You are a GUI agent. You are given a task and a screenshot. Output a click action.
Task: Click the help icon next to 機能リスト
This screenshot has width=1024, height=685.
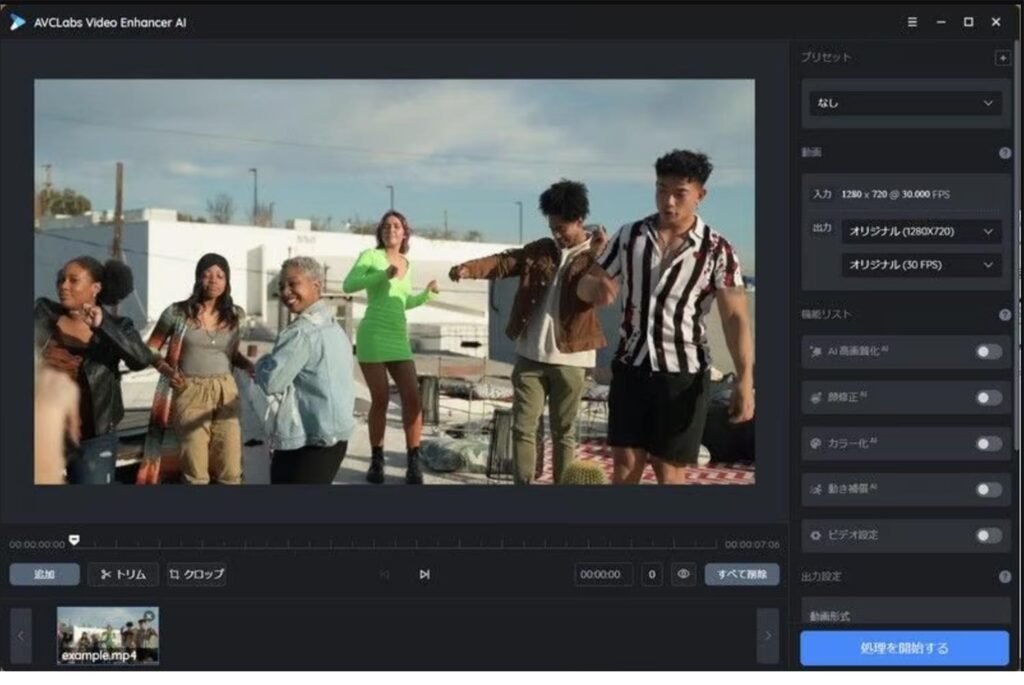1005,314
